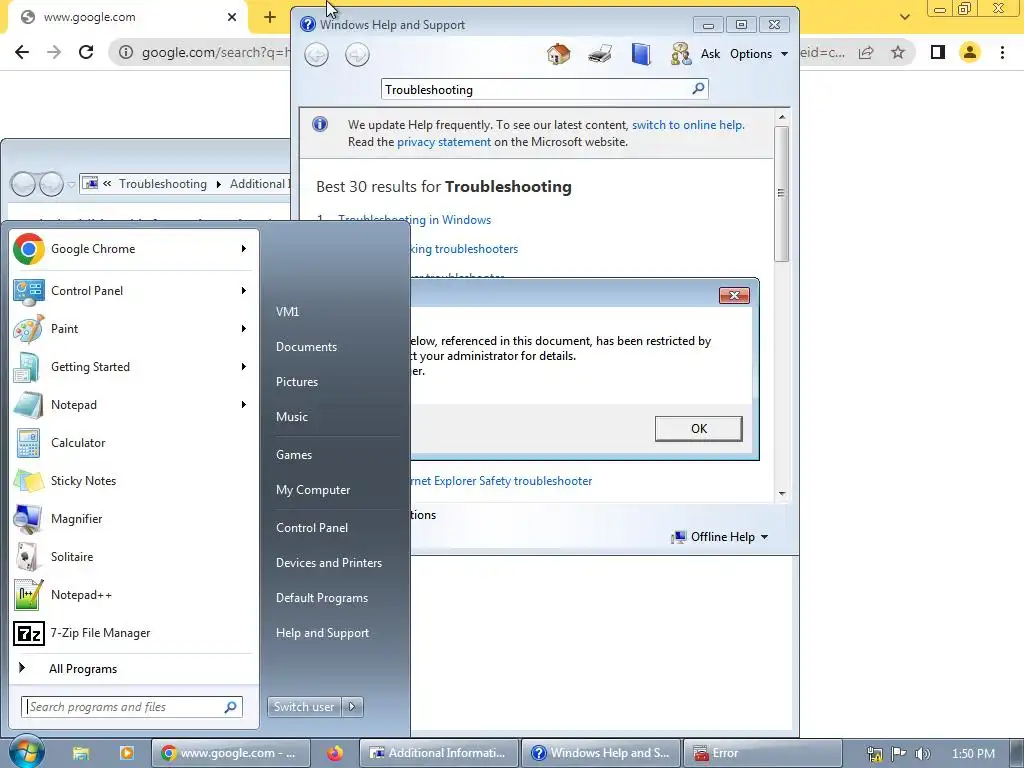Expand Getting Started submenu arrow
This screenshot has width=1024, height=768.
244,366
